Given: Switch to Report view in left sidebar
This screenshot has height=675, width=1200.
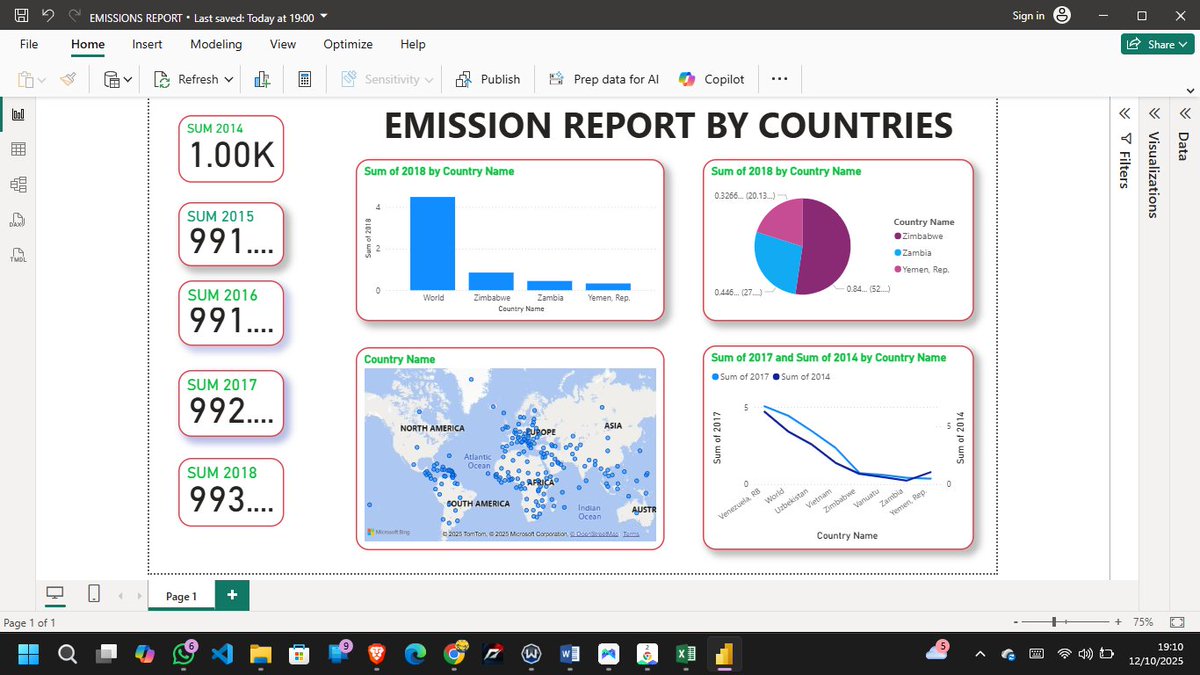Looking at the screenshot, I should click(x=18, y=115).
